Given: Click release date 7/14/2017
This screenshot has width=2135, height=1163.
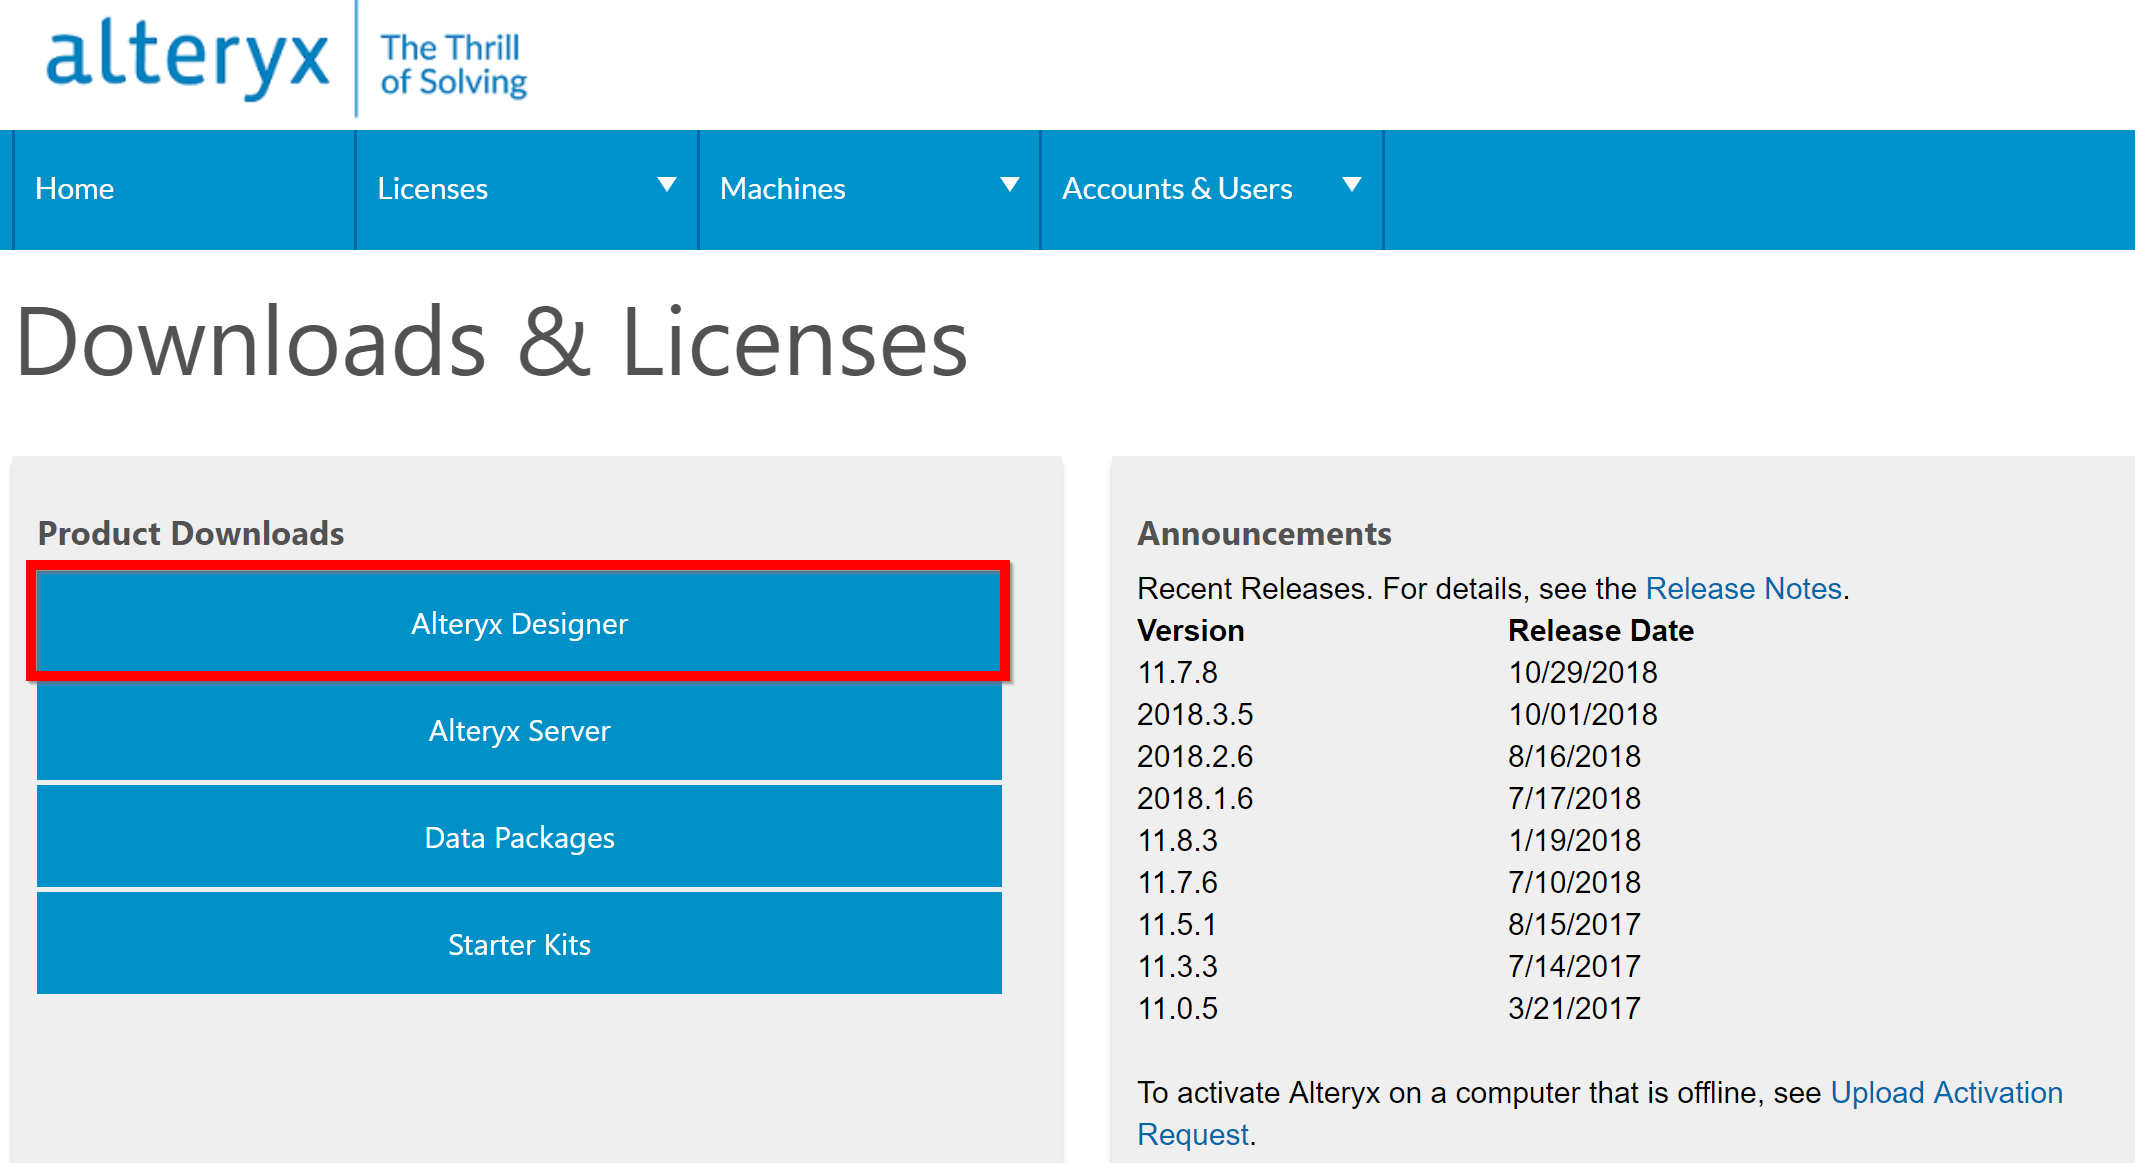Looking at the screenshot, I should [1574, 966].
